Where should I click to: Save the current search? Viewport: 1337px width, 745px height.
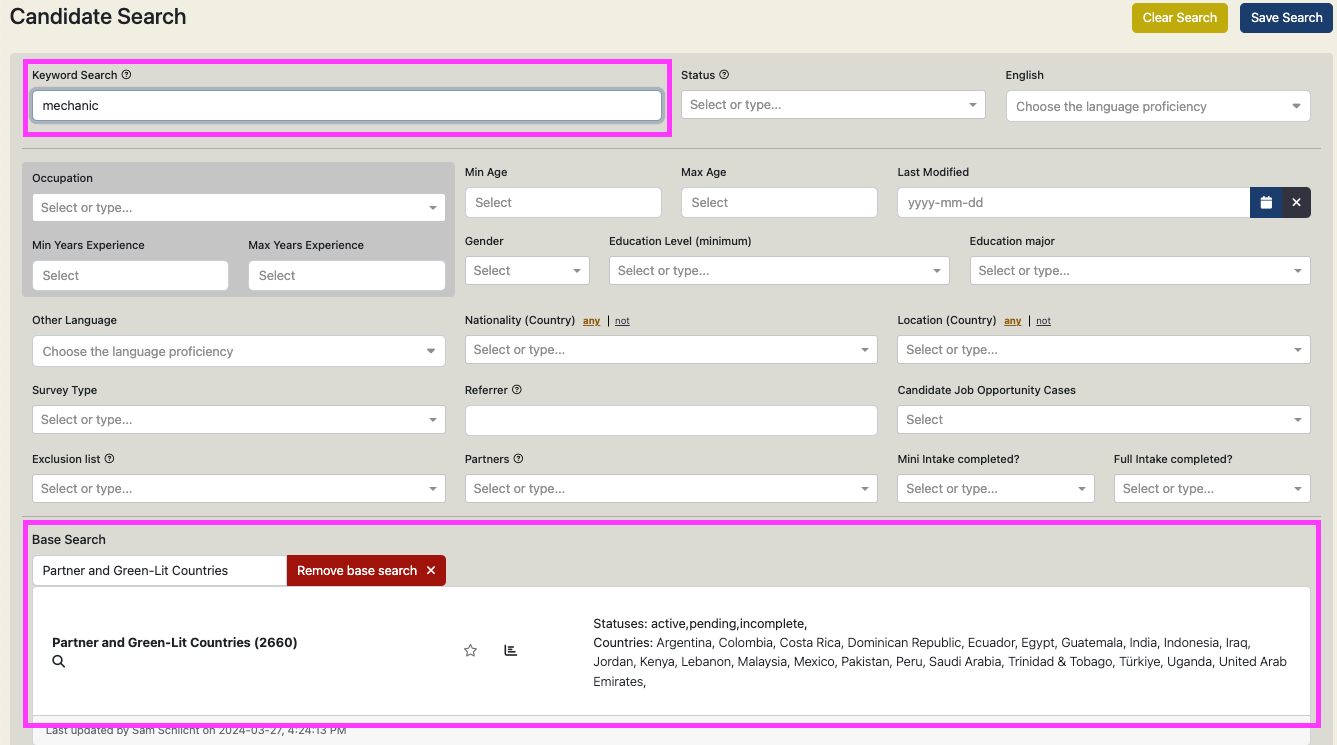[1285, 17]
